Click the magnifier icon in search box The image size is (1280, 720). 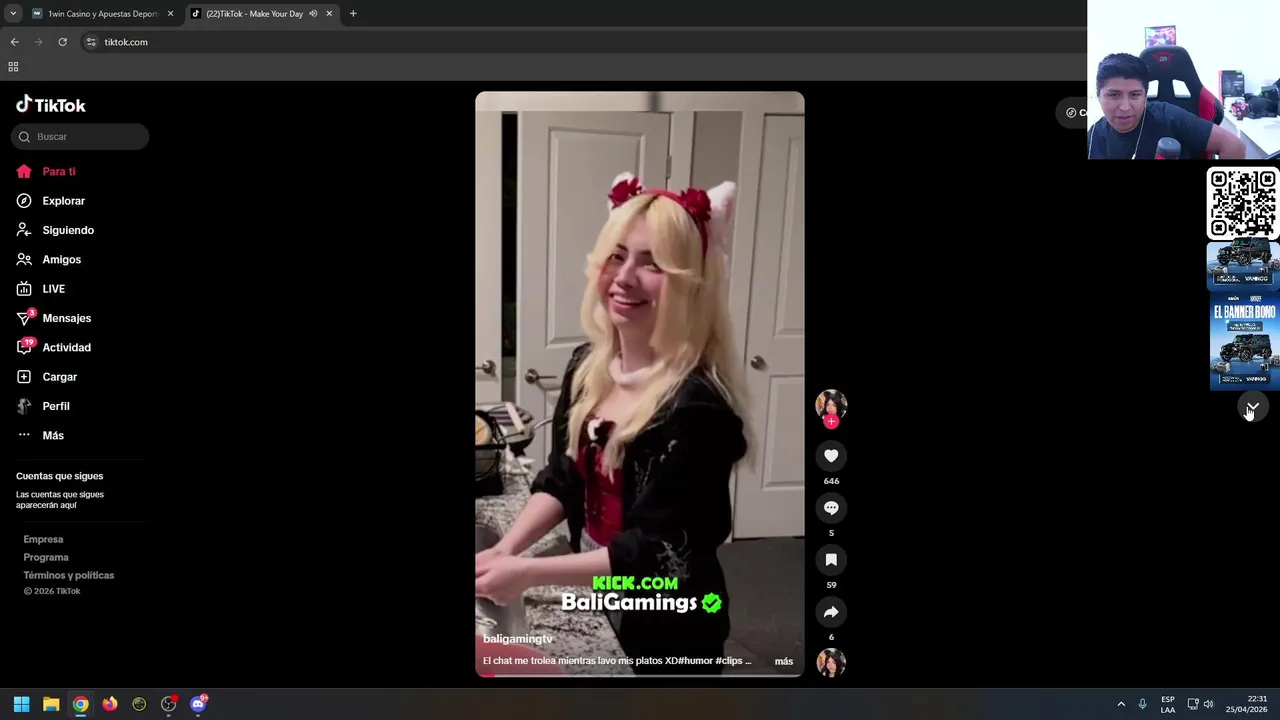[x=25, y=137]
